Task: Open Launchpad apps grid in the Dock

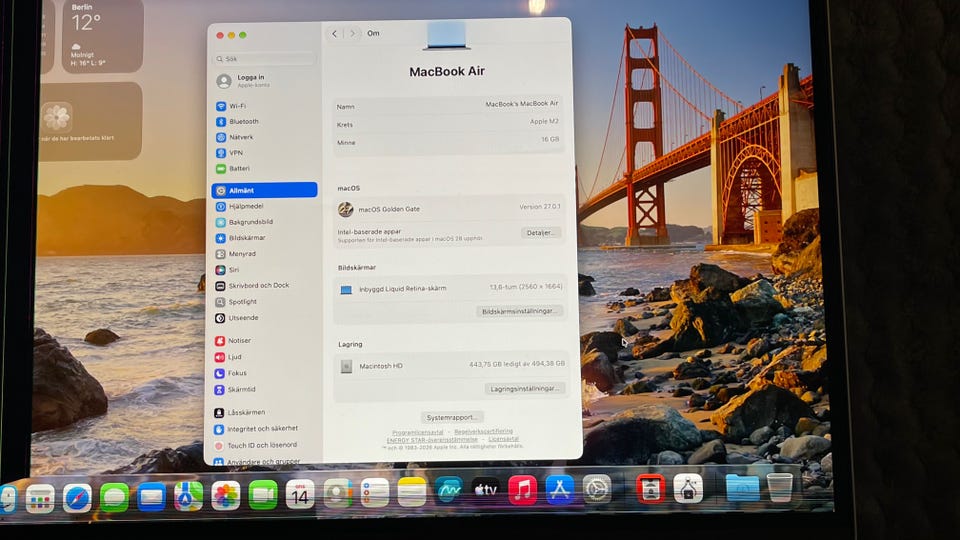Action: (x=40, y=500)
